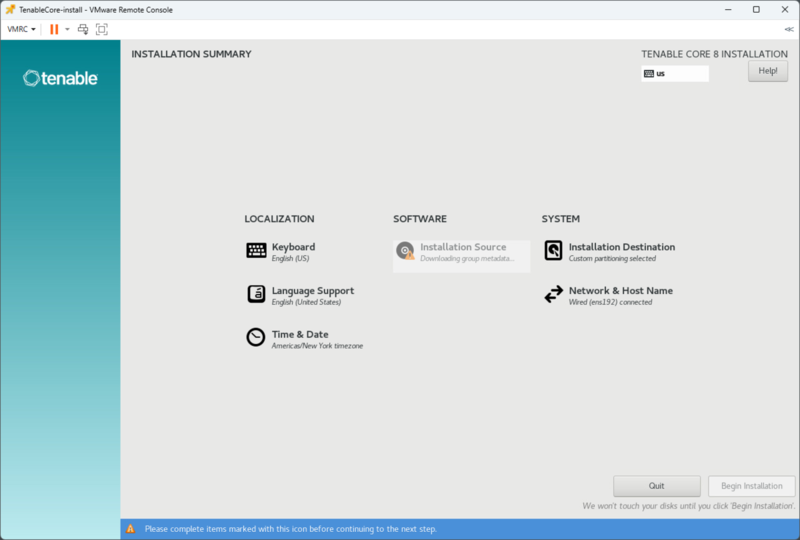800x540 pixels.
Task: Click the LOCALIZATION section heading
Action: 279,219
